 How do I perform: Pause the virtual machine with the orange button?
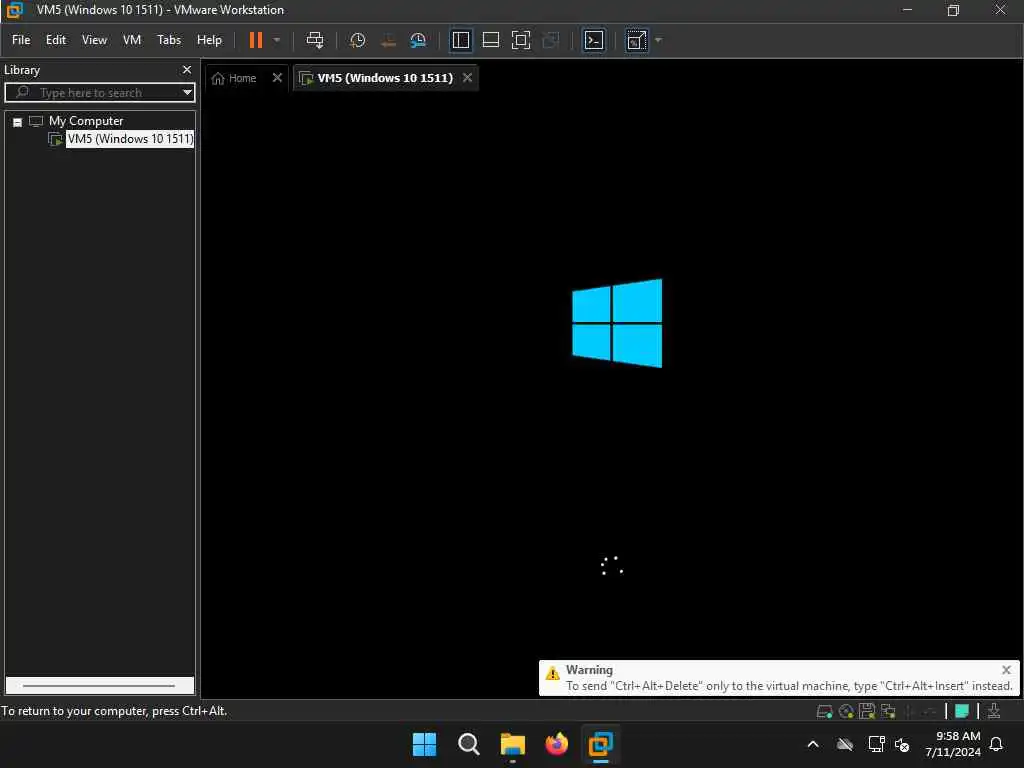click(x=256, y=40)
